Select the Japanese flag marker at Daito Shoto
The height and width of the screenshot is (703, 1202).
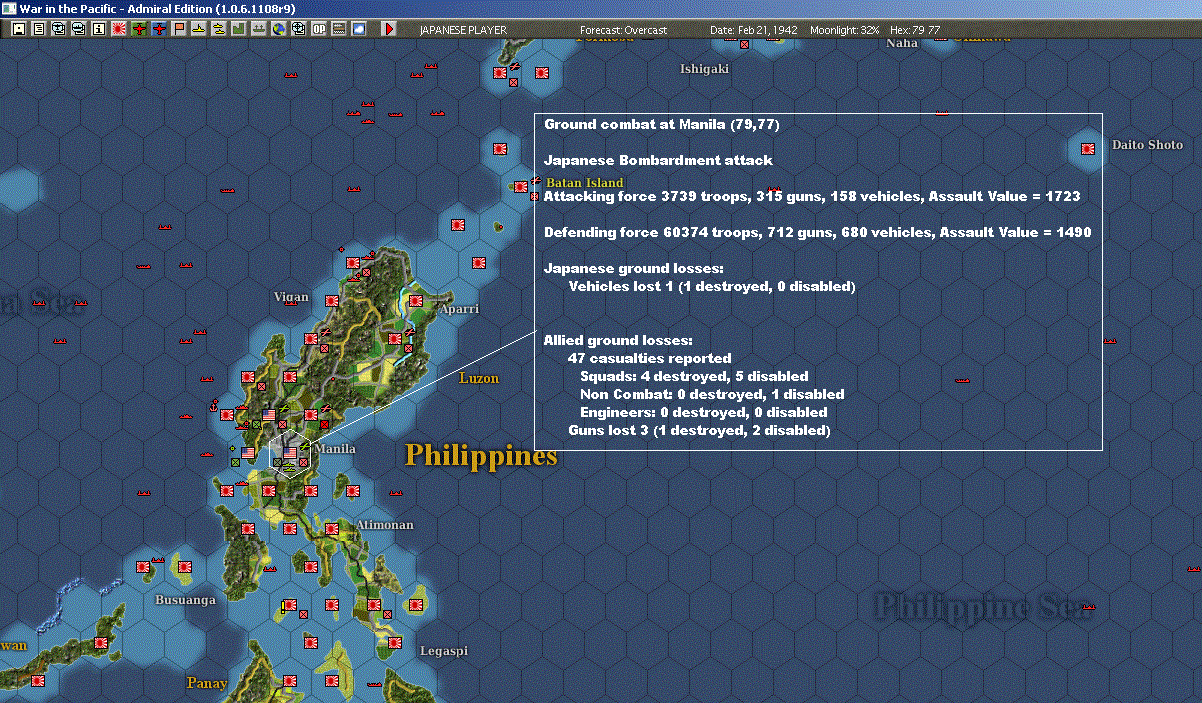1087,149
